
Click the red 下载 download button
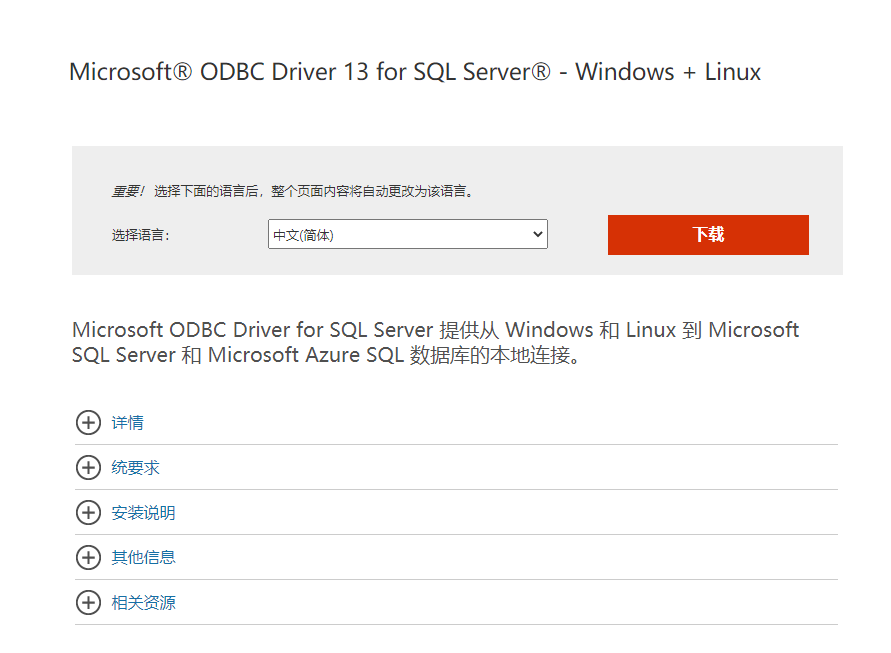708,233
